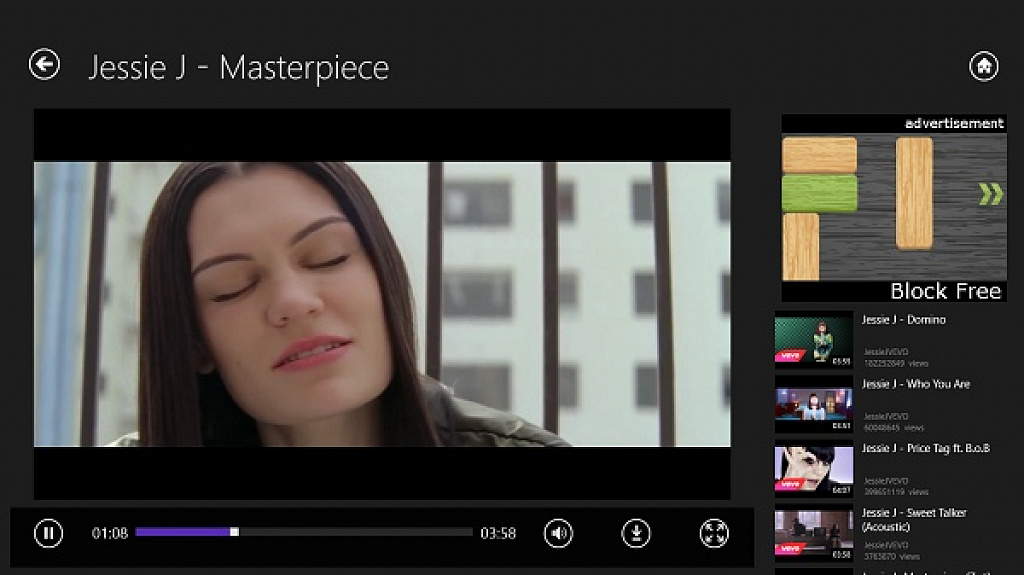The width and height of the screenshot is (1024, 575).
Task: Select the Sweet Talker (Acoustic) title
Action: [x=914, y=519]
